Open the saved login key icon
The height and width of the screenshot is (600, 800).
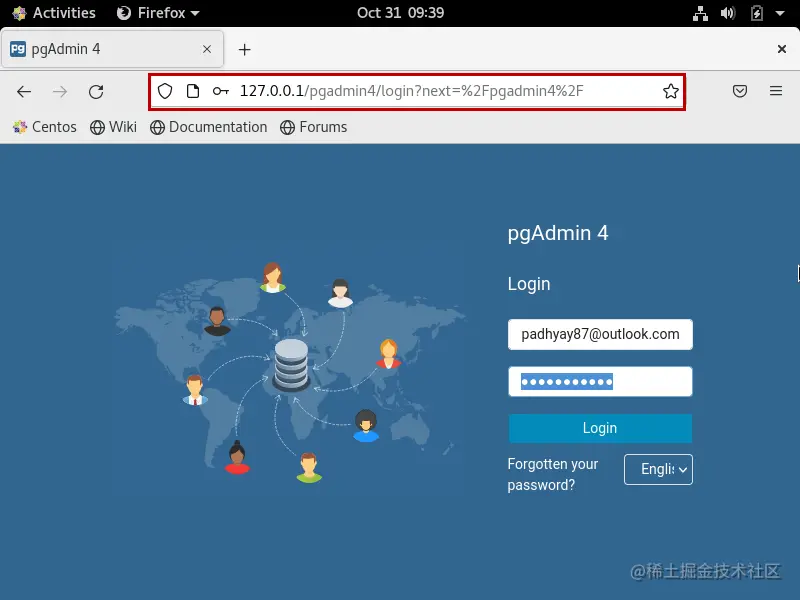pos(221,90)
